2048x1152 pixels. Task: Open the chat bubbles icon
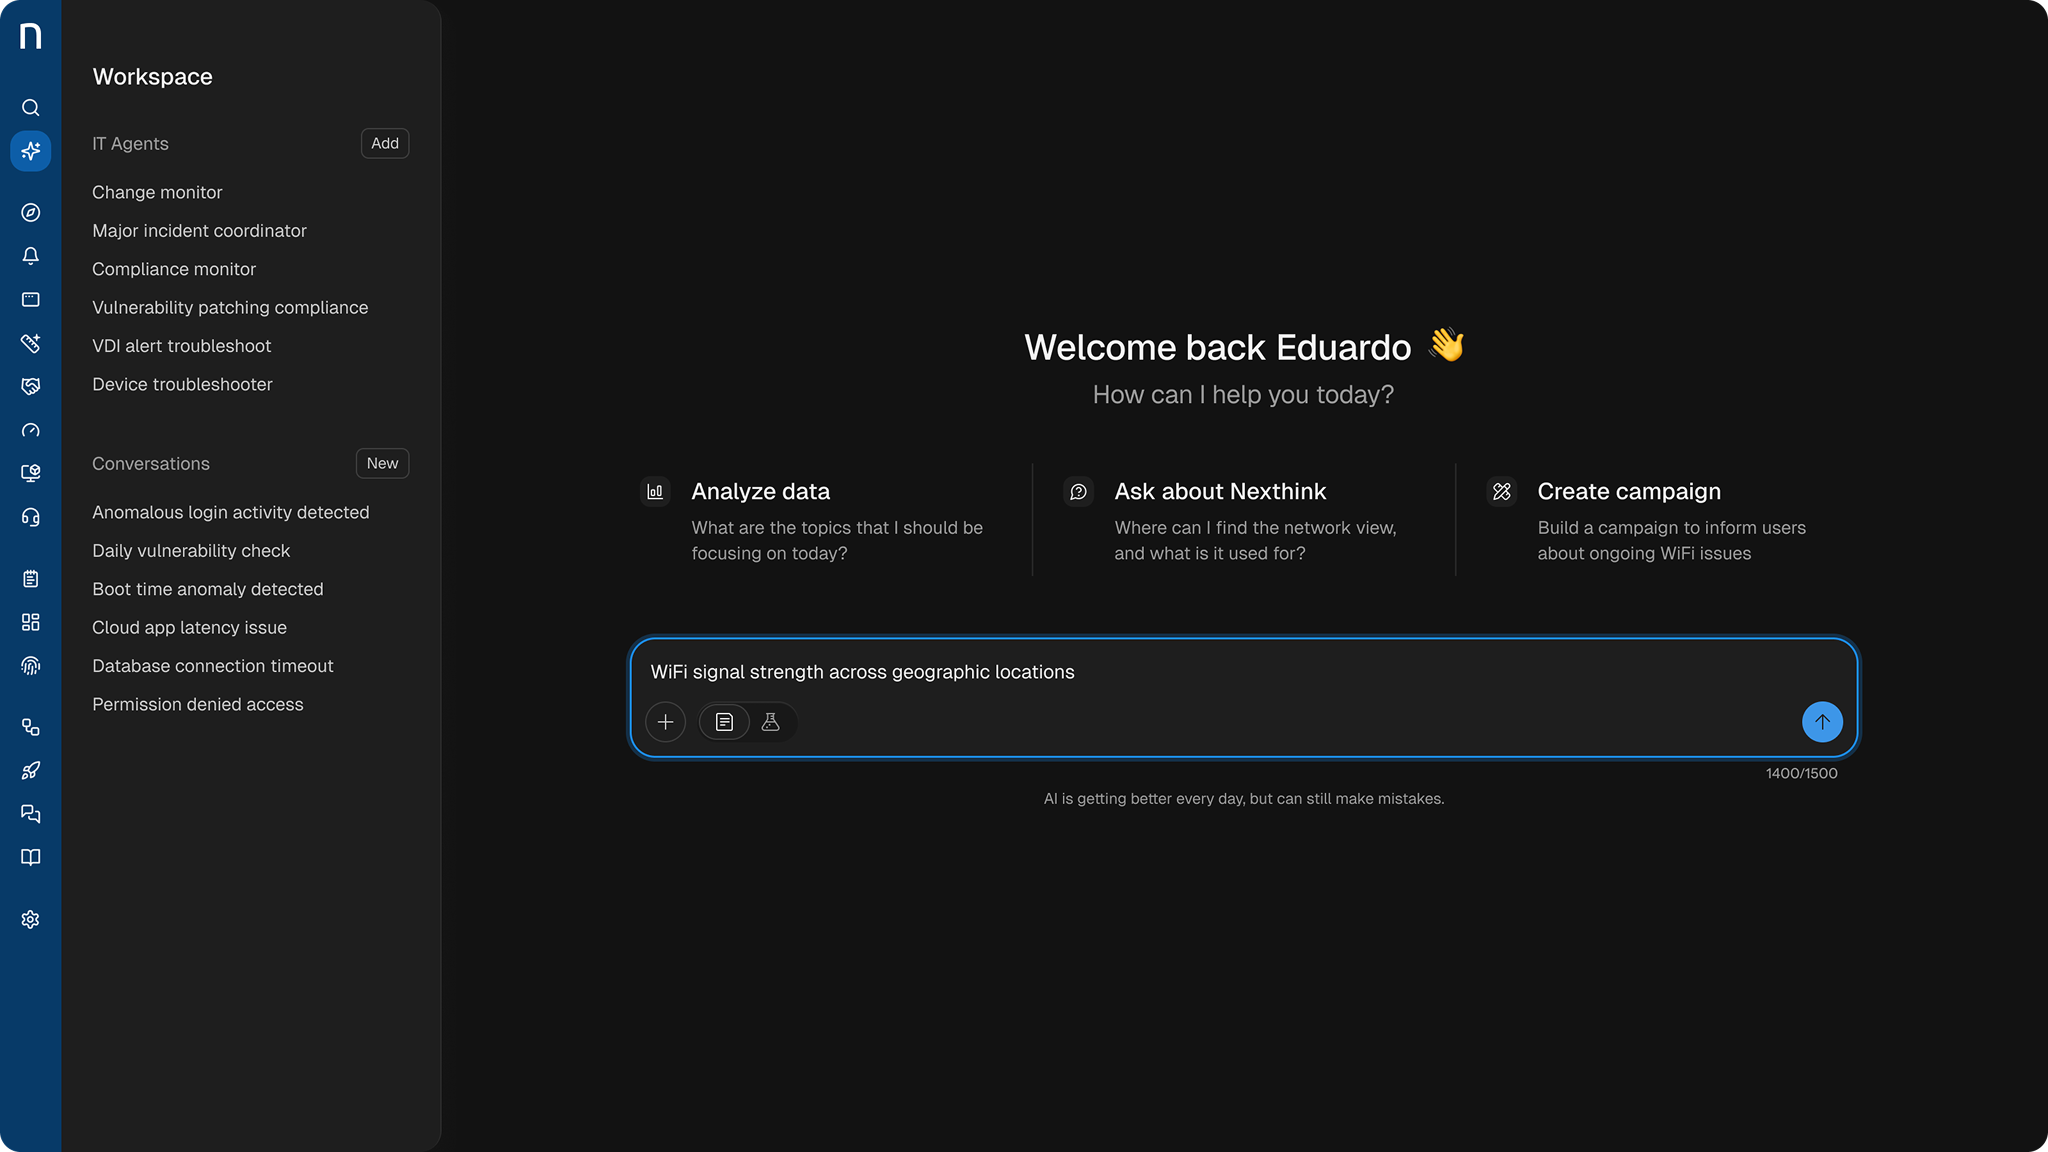31,814
